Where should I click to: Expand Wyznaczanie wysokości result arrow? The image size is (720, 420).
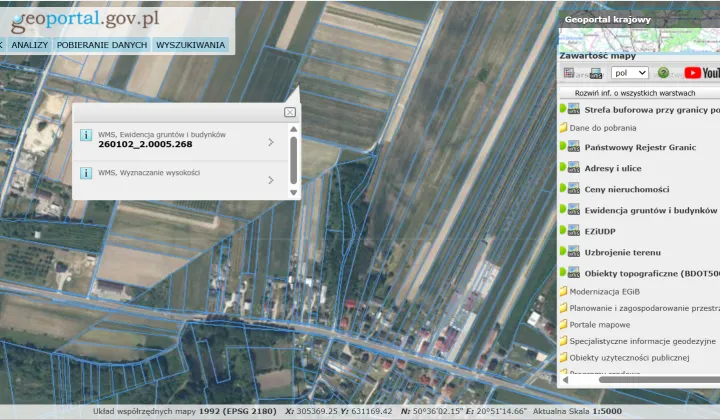[271, 180]
